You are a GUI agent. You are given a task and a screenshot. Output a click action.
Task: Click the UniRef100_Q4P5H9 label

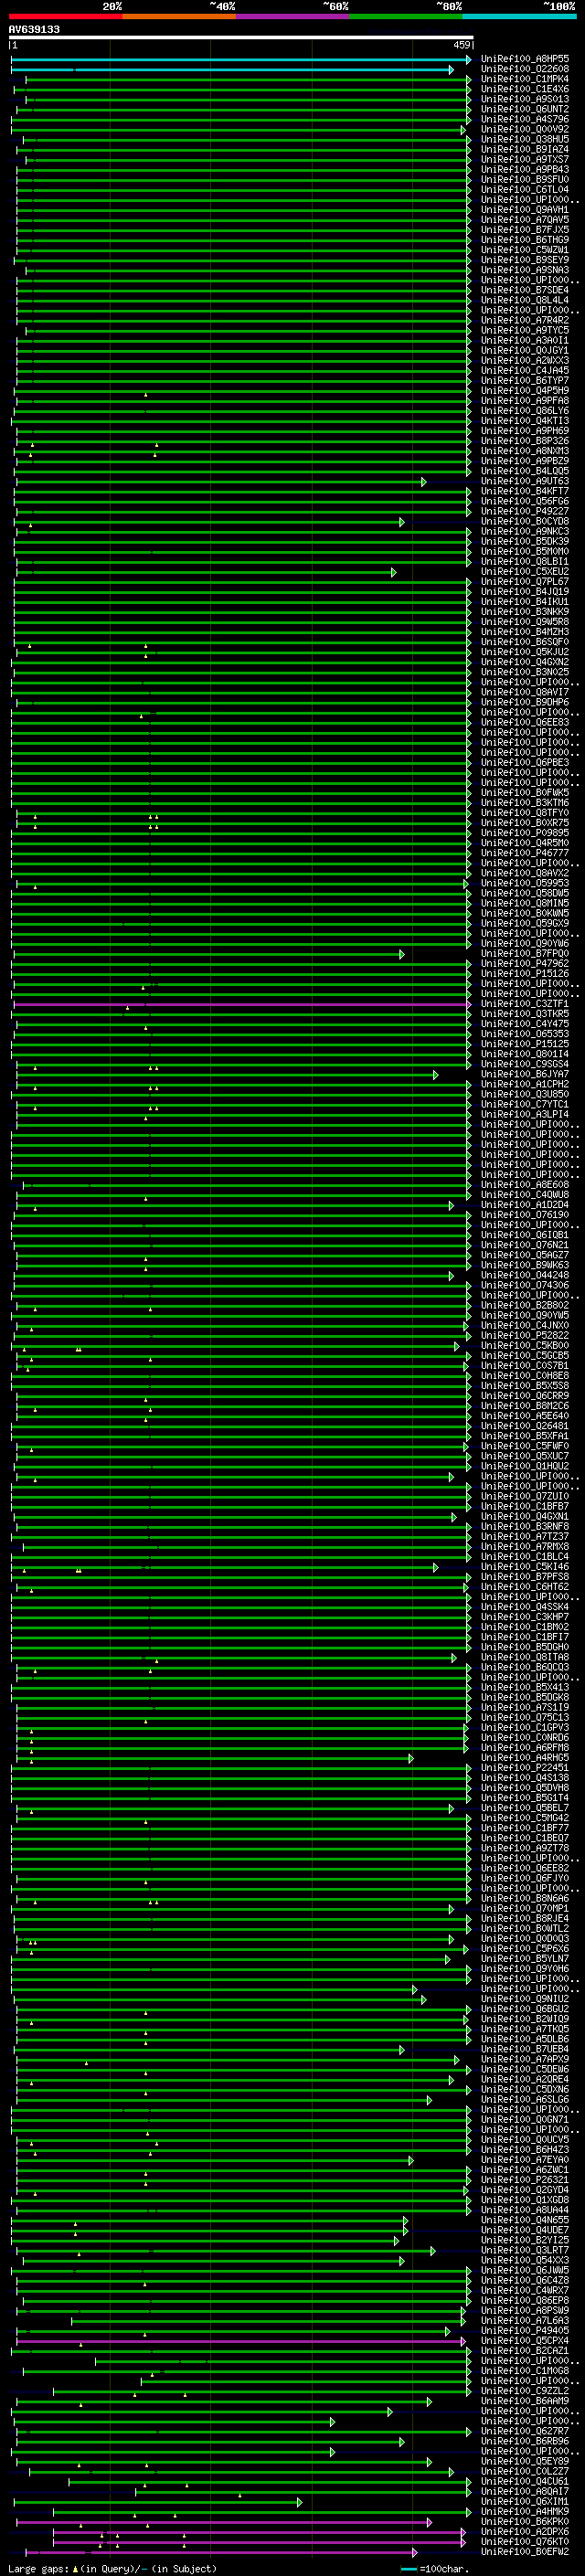click(x=524, y=391)
